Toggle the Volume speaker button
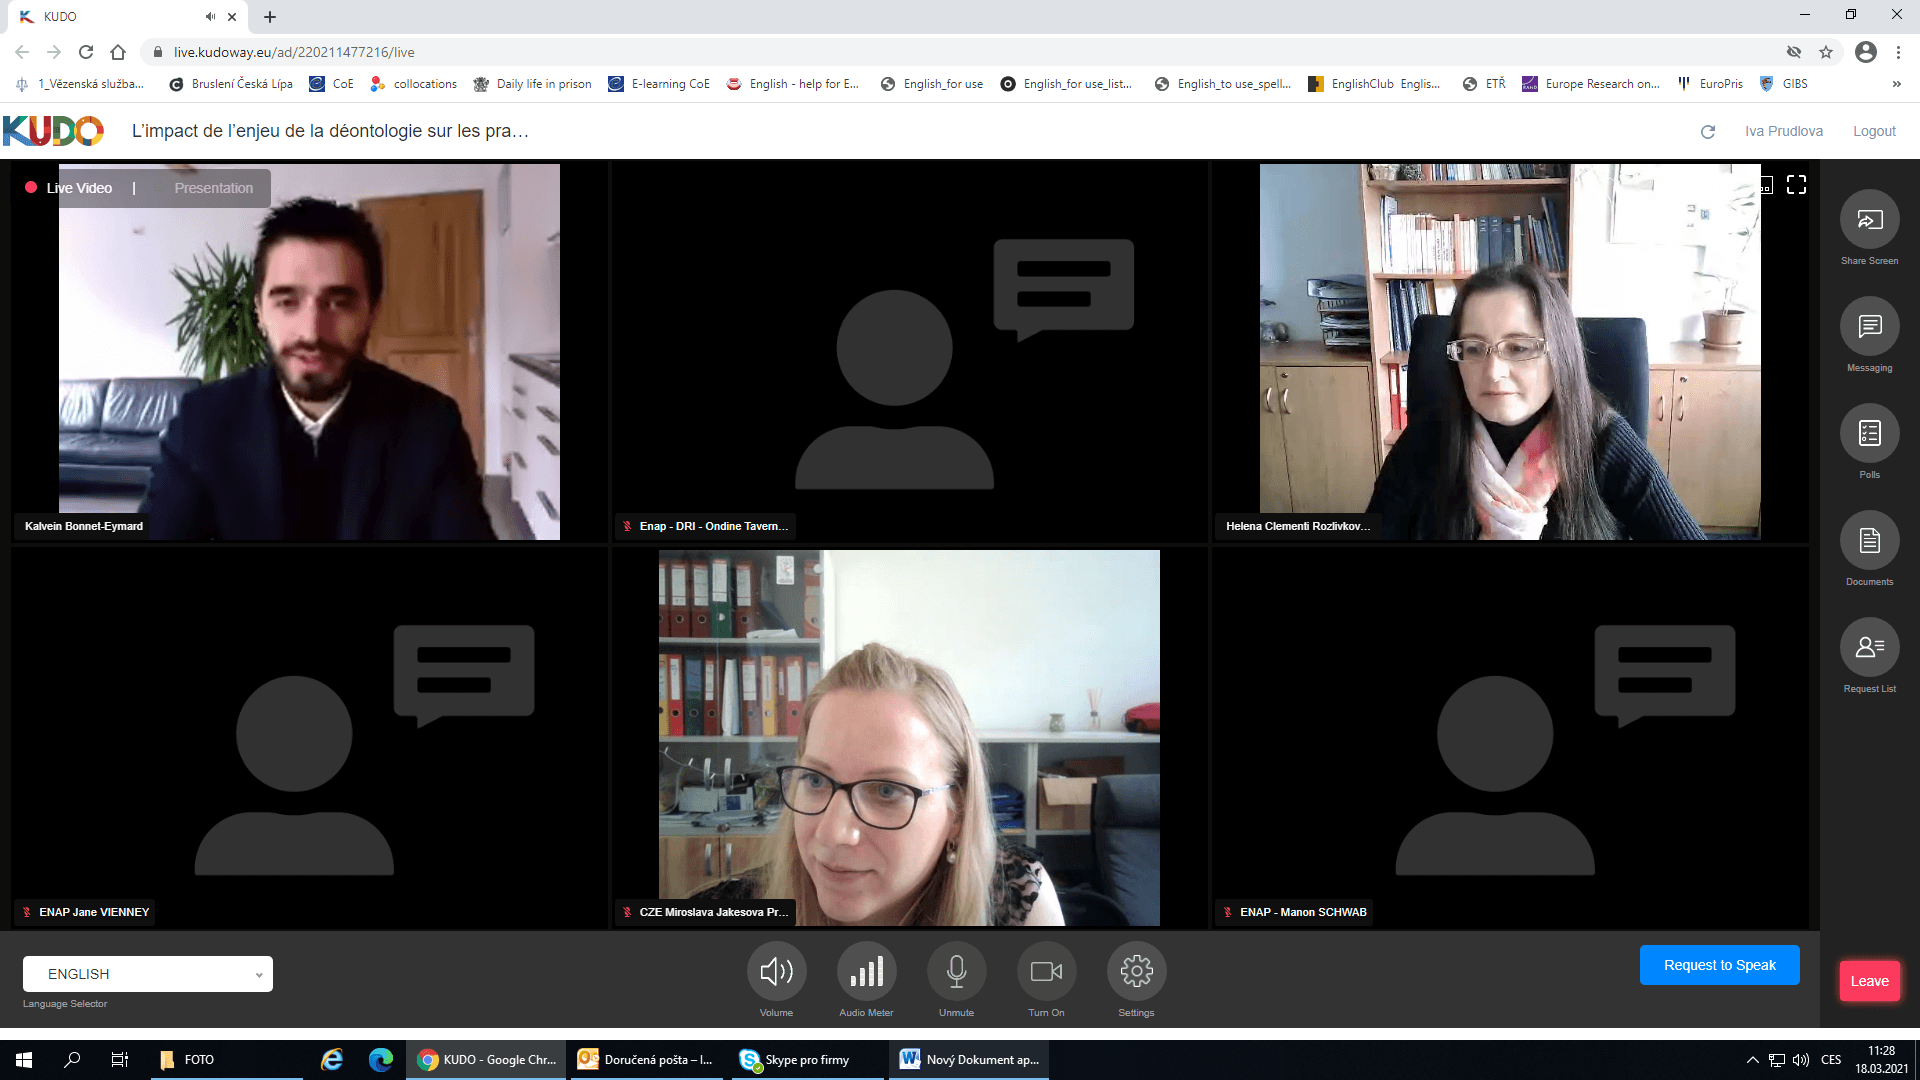 pos(776,971)
